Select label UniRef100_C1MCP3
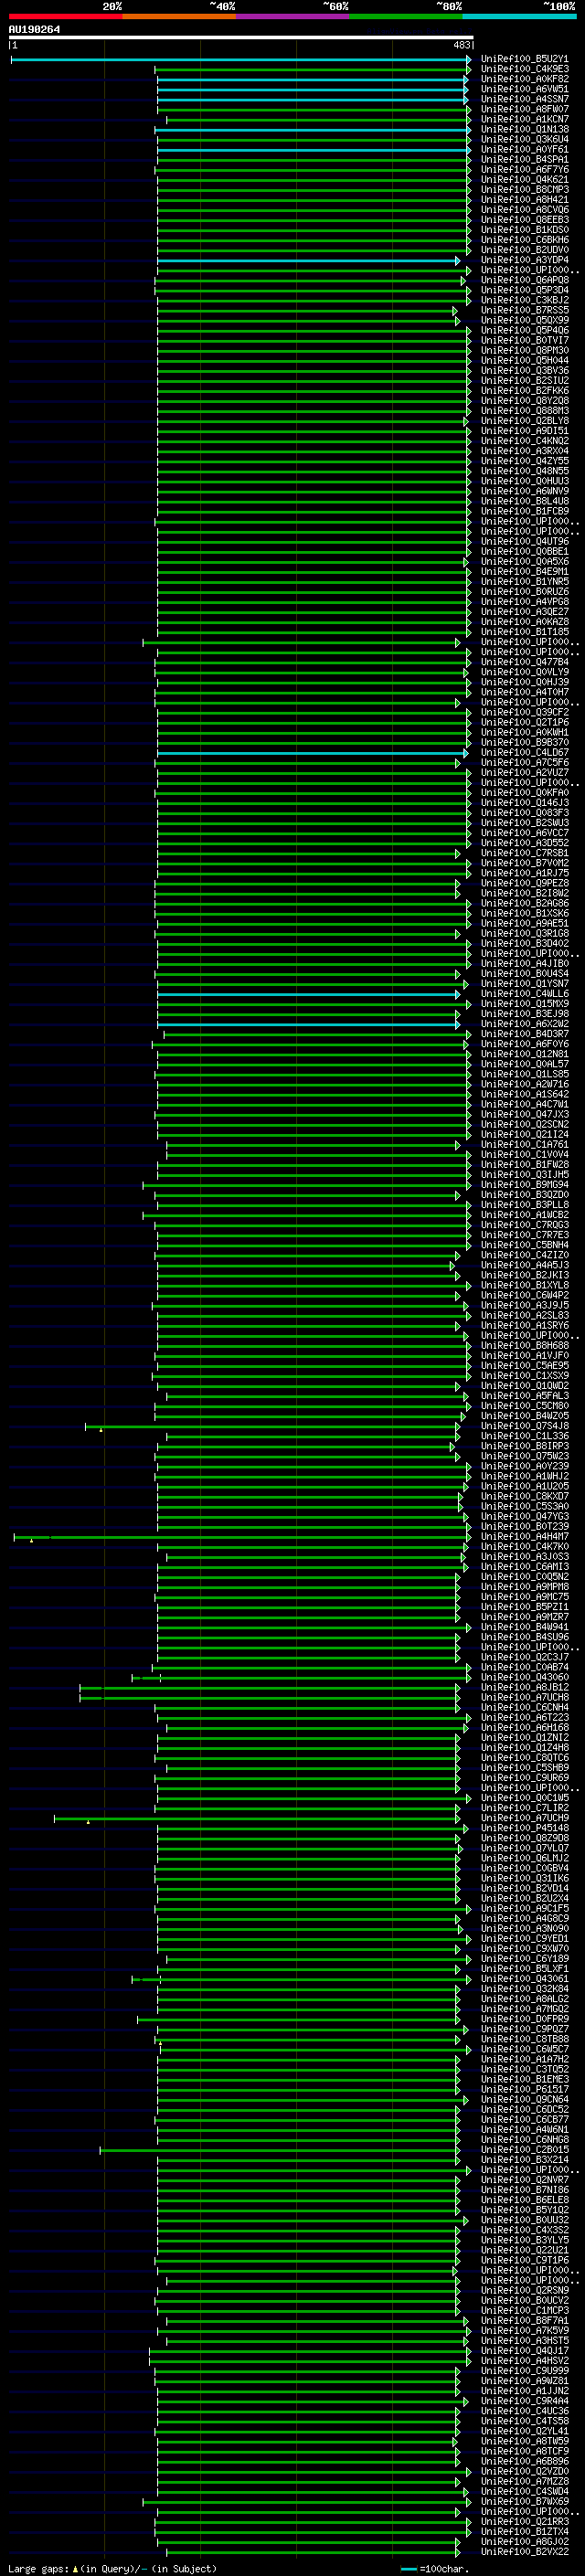 click(524, 2311)
